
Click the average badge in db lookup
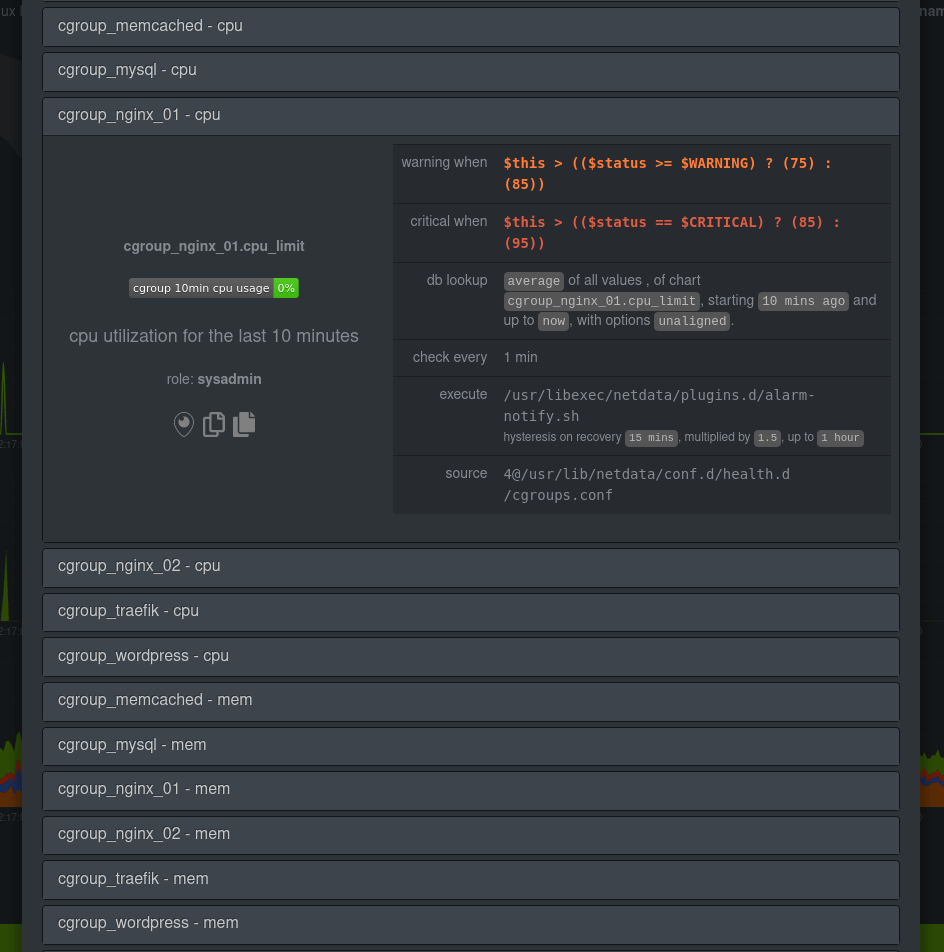[533, 281]
